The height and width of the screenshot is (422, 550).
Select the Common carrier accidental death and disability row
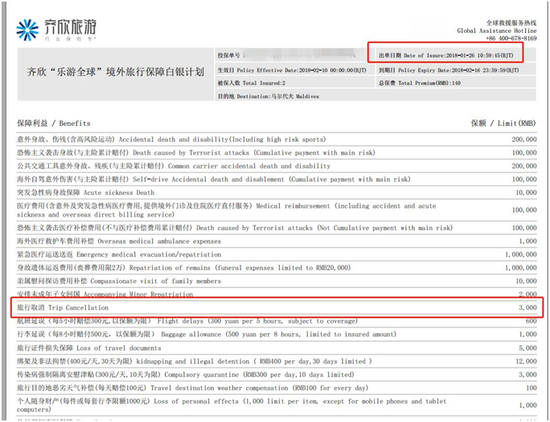[x=277, y=166]
